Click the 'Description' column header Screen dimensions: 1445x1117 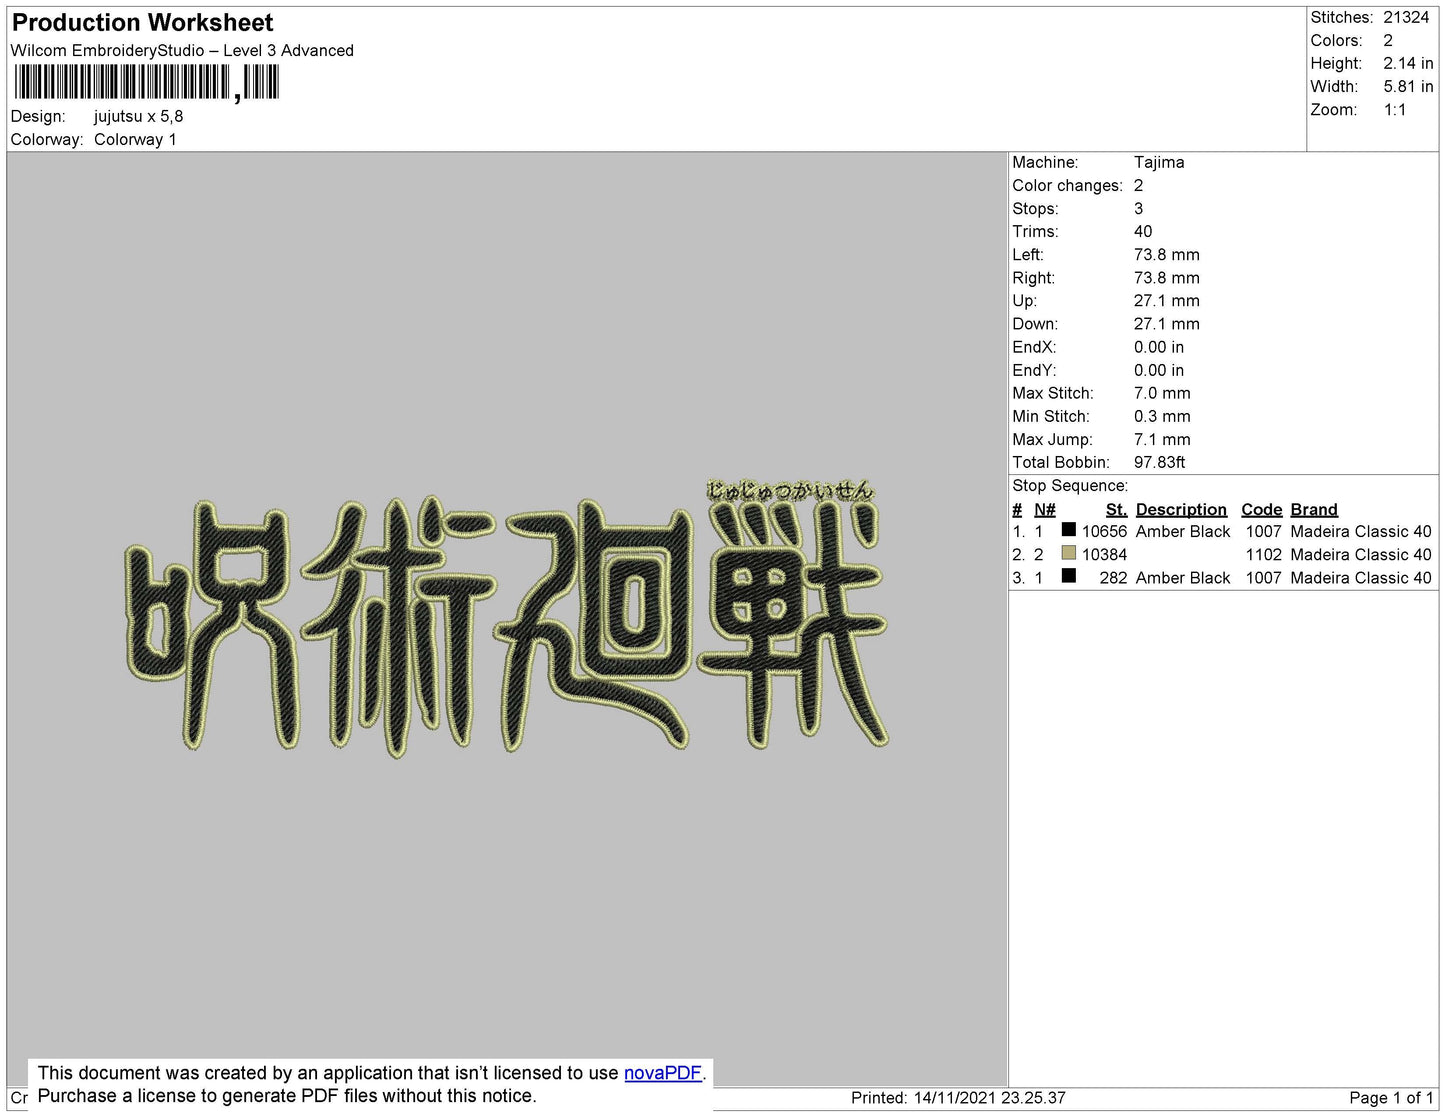tap(1181, 509)
